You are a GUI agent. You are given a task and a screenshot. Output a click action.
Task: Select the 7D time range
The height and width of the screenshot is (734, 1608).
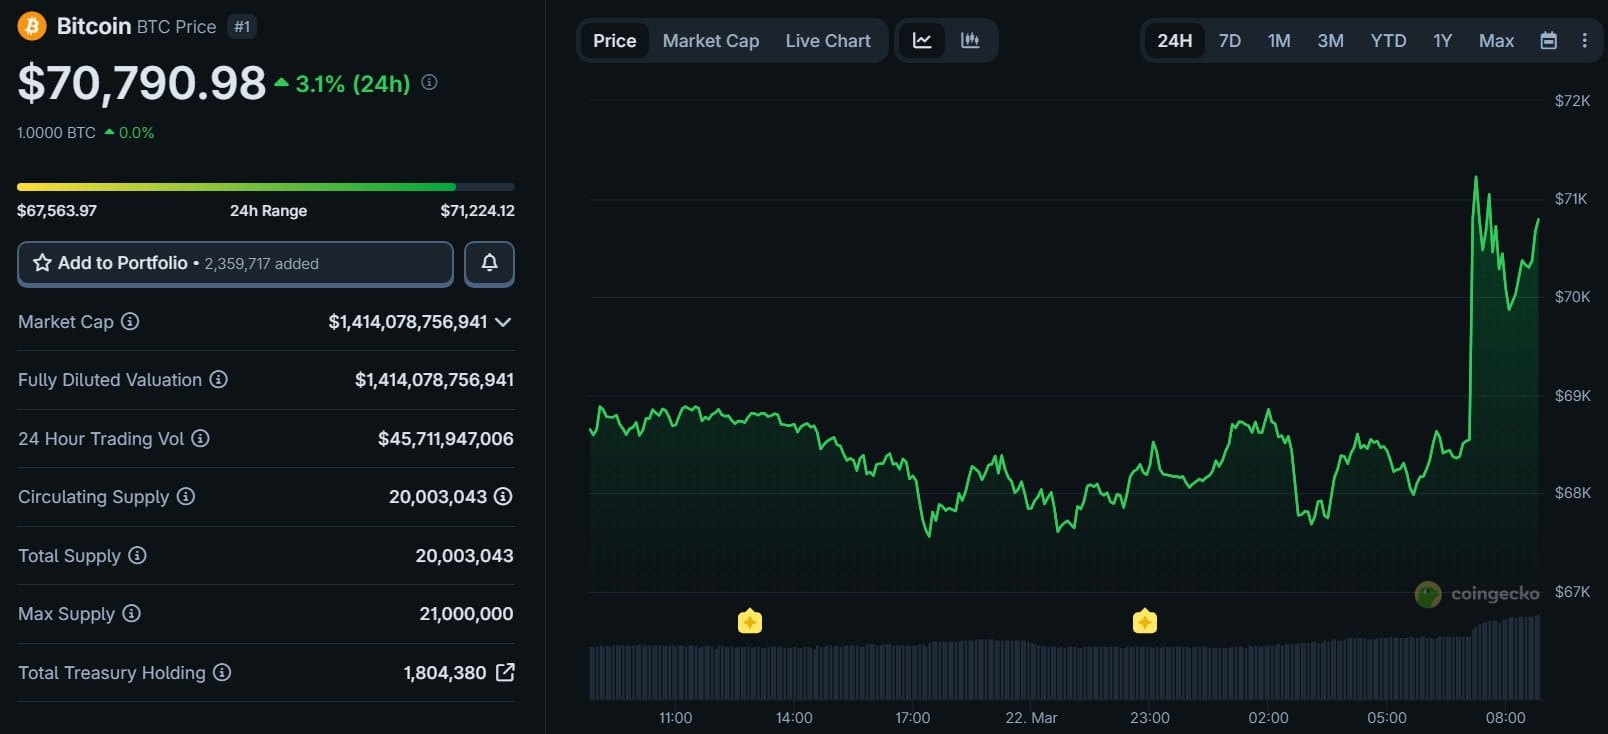coord(1229,41)
